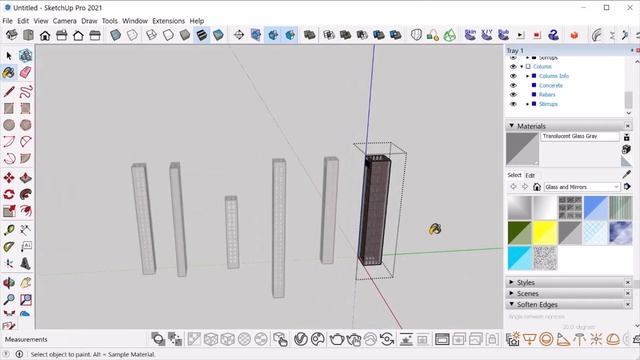Image resolution: width=640 pixels, height=360 pixels.
Task: Select the arrow Select tool
Action: click(9, 56)
